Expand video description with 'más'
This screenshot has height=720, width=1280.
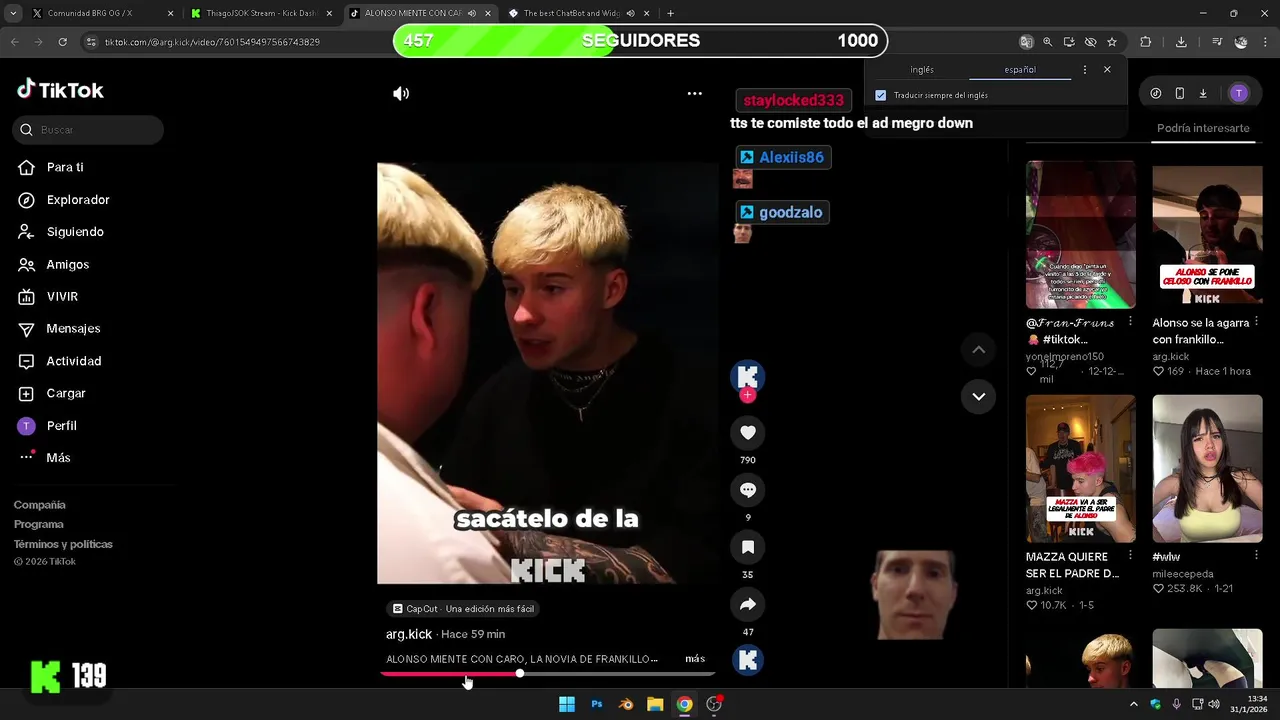coord(695,659)
